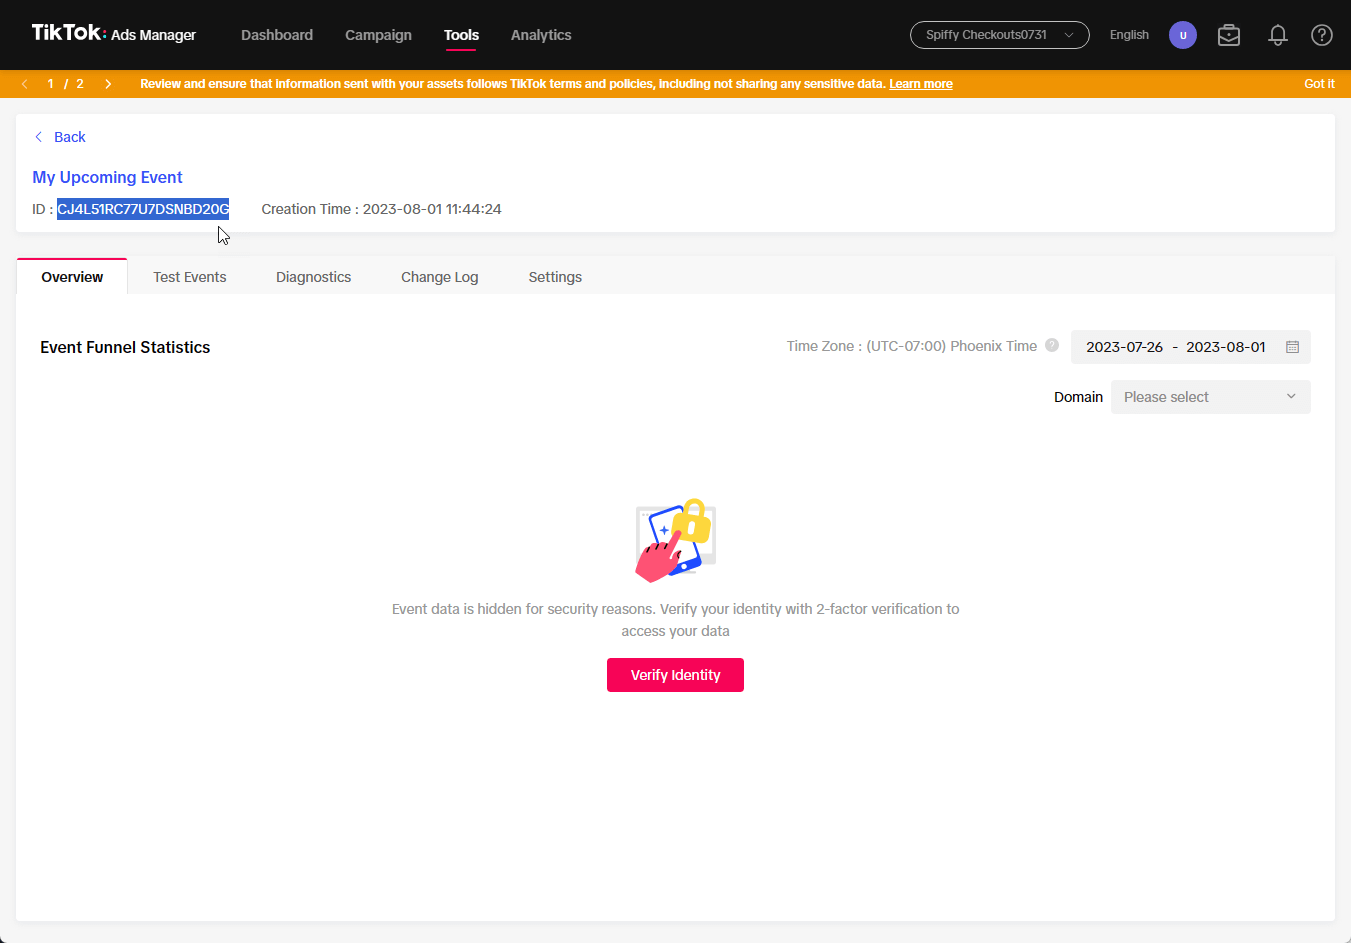Click the Back arrow chevron icon
This screenshot has height=943, width=1351.
pyautogui.click(x=39, y=137)
